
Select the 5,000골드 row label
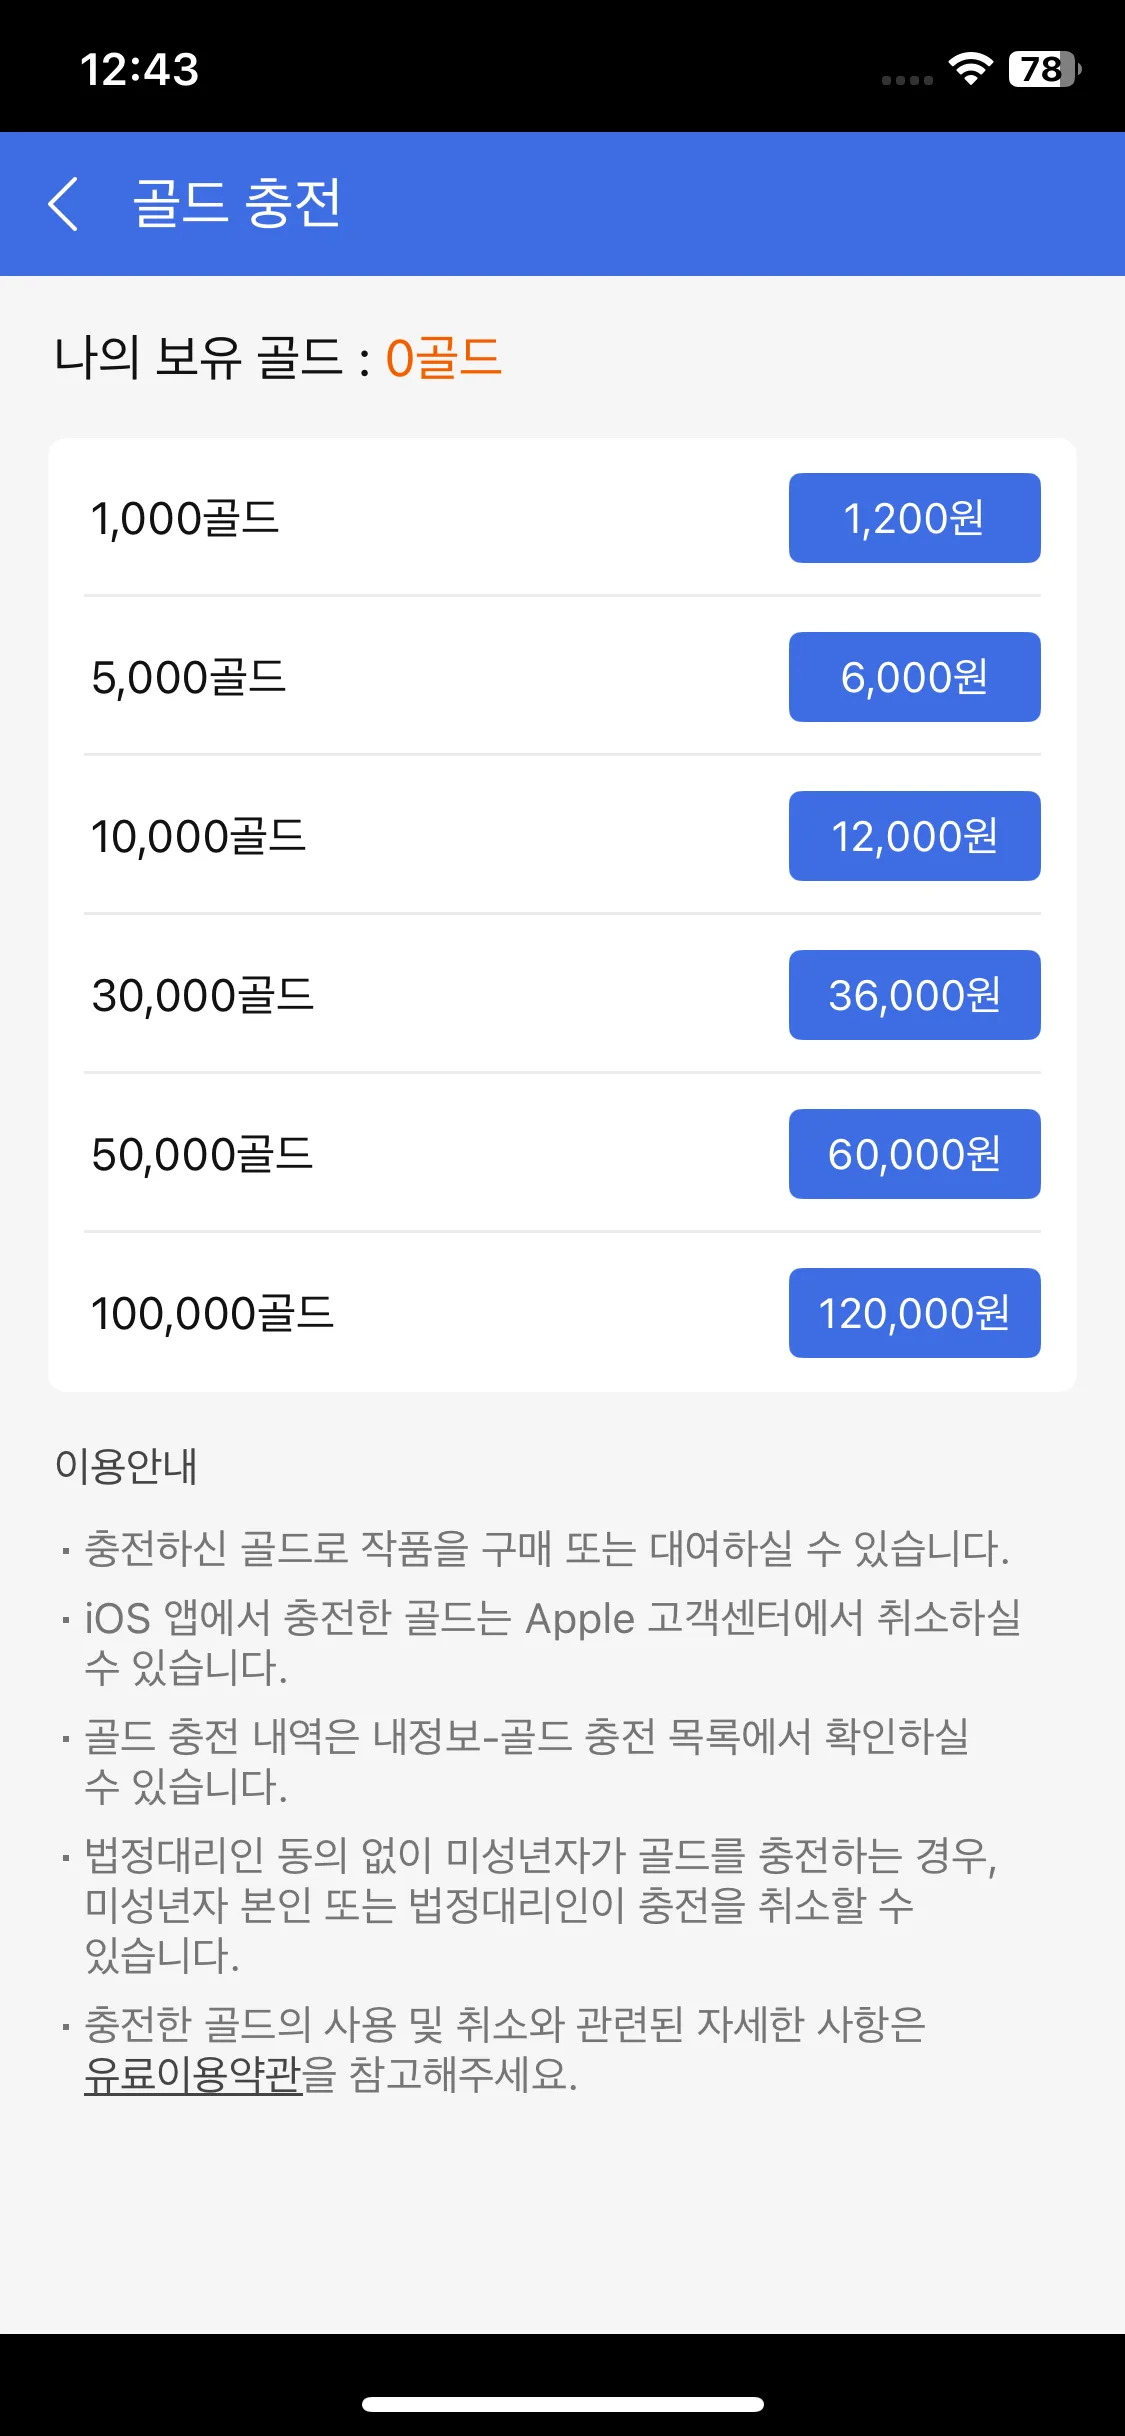point(189,677)
